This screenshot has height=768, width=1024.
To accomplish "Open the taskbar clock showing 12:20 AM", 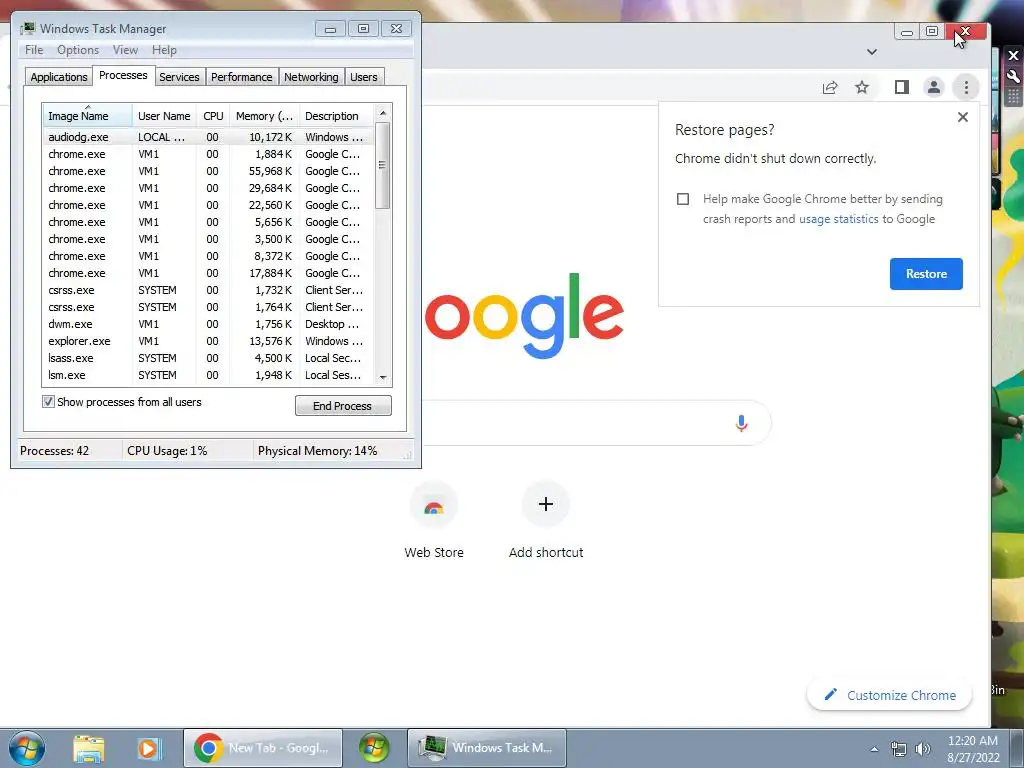I will coord(972,748).
